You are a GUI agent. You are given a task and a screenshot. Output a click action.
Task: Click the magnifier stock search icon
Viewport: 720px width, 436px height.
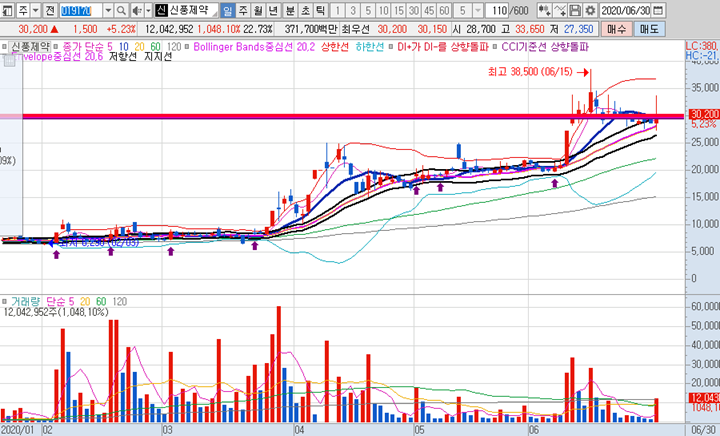[x=121, y=10]
